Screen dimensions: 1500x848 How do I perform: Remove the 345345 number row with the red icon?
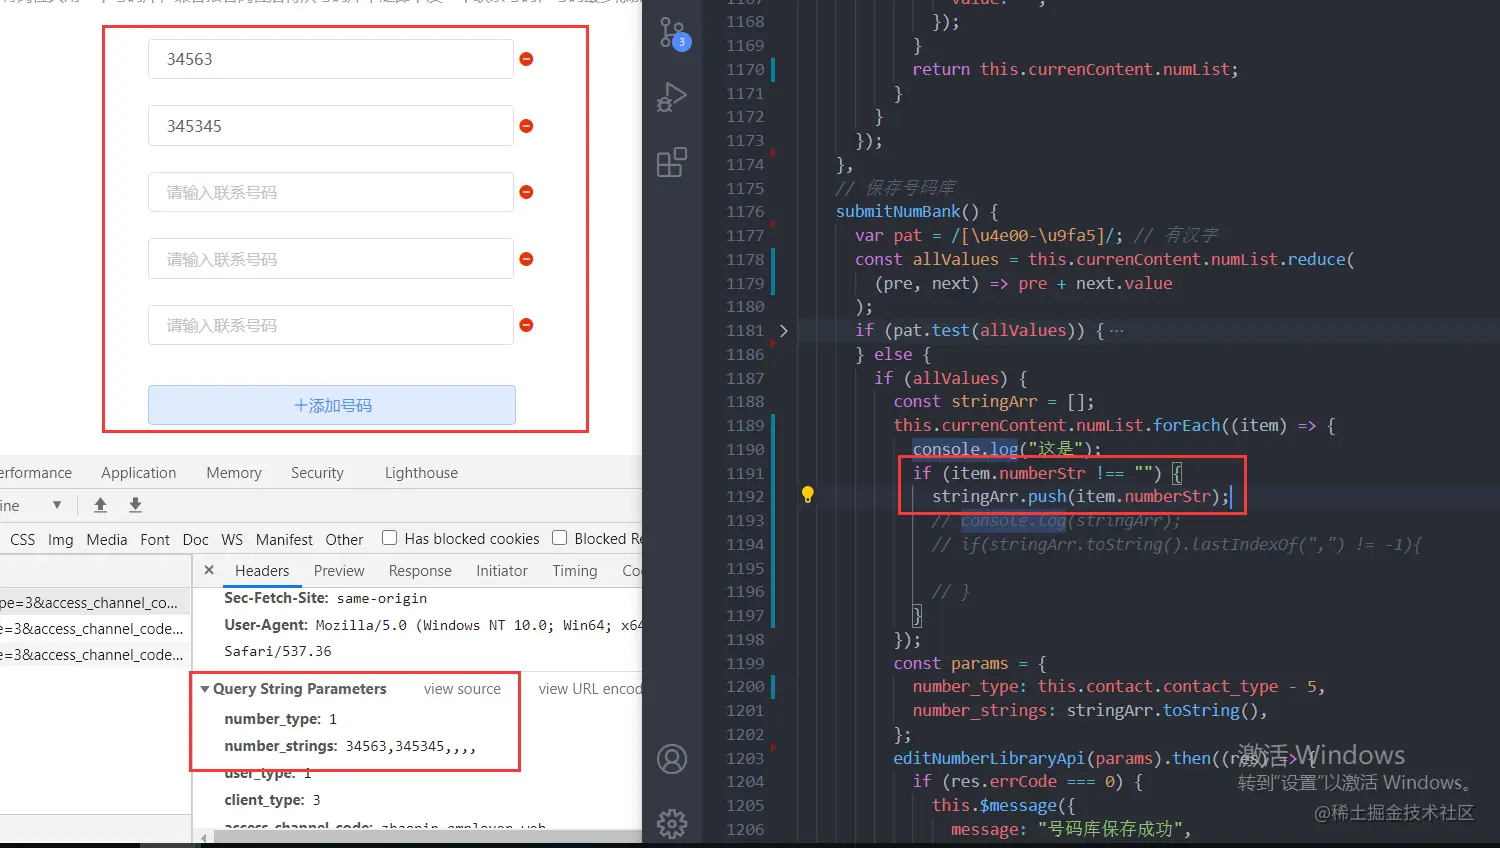[x=526, y=126]
